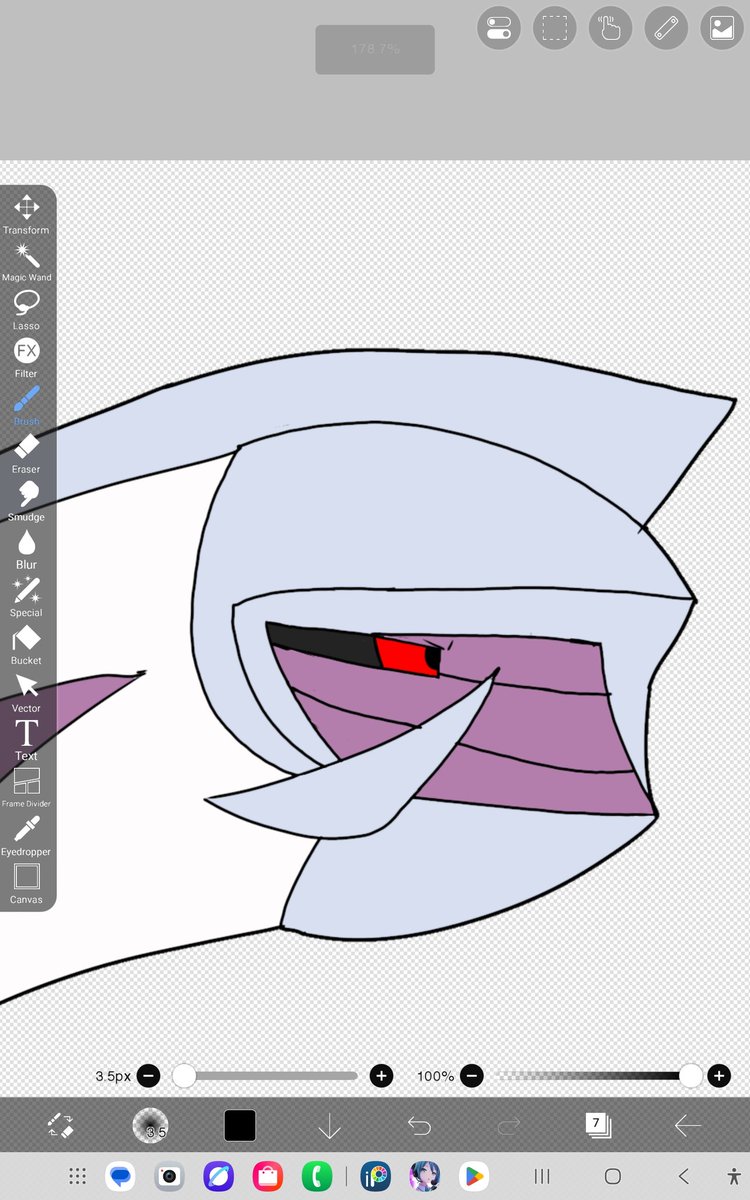Open the green Phone app
750x1200 pixels.
click(316, 1177)
